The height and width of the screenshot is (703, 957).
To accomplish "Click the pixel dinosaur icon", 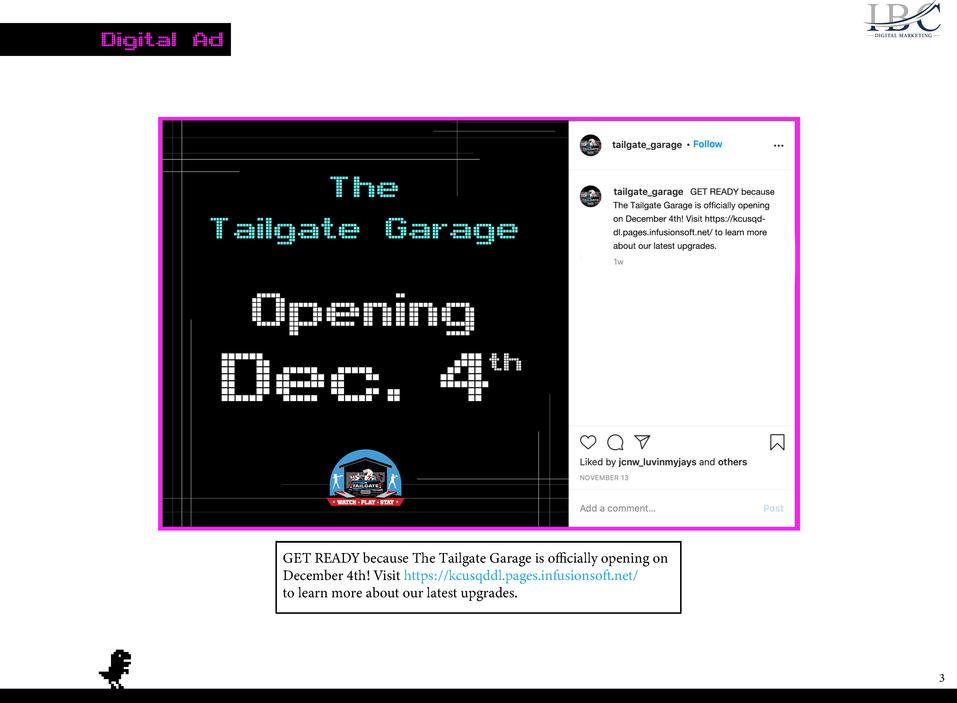I will pos(115,669).
